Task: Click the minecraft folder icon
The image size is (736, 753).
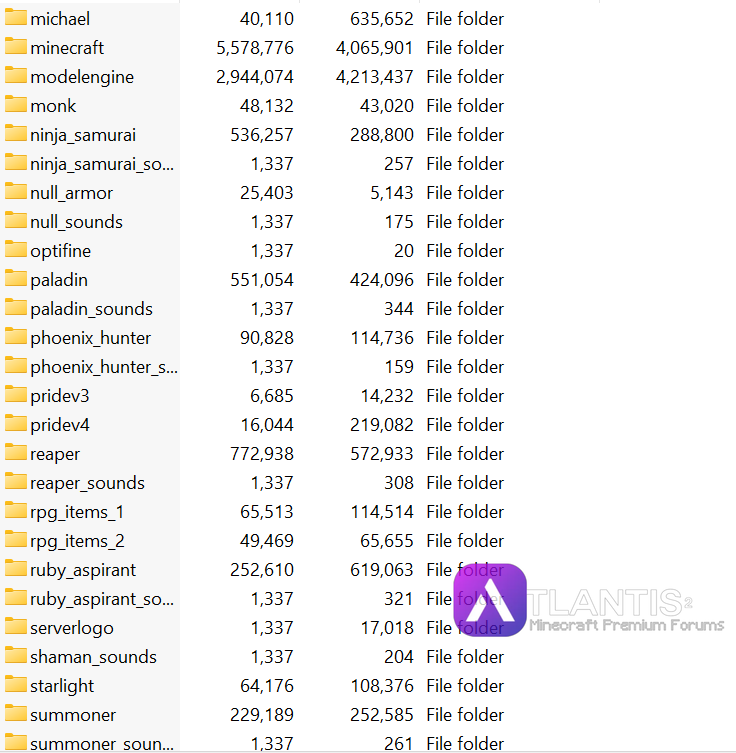Action: click(x=16, y=47)
